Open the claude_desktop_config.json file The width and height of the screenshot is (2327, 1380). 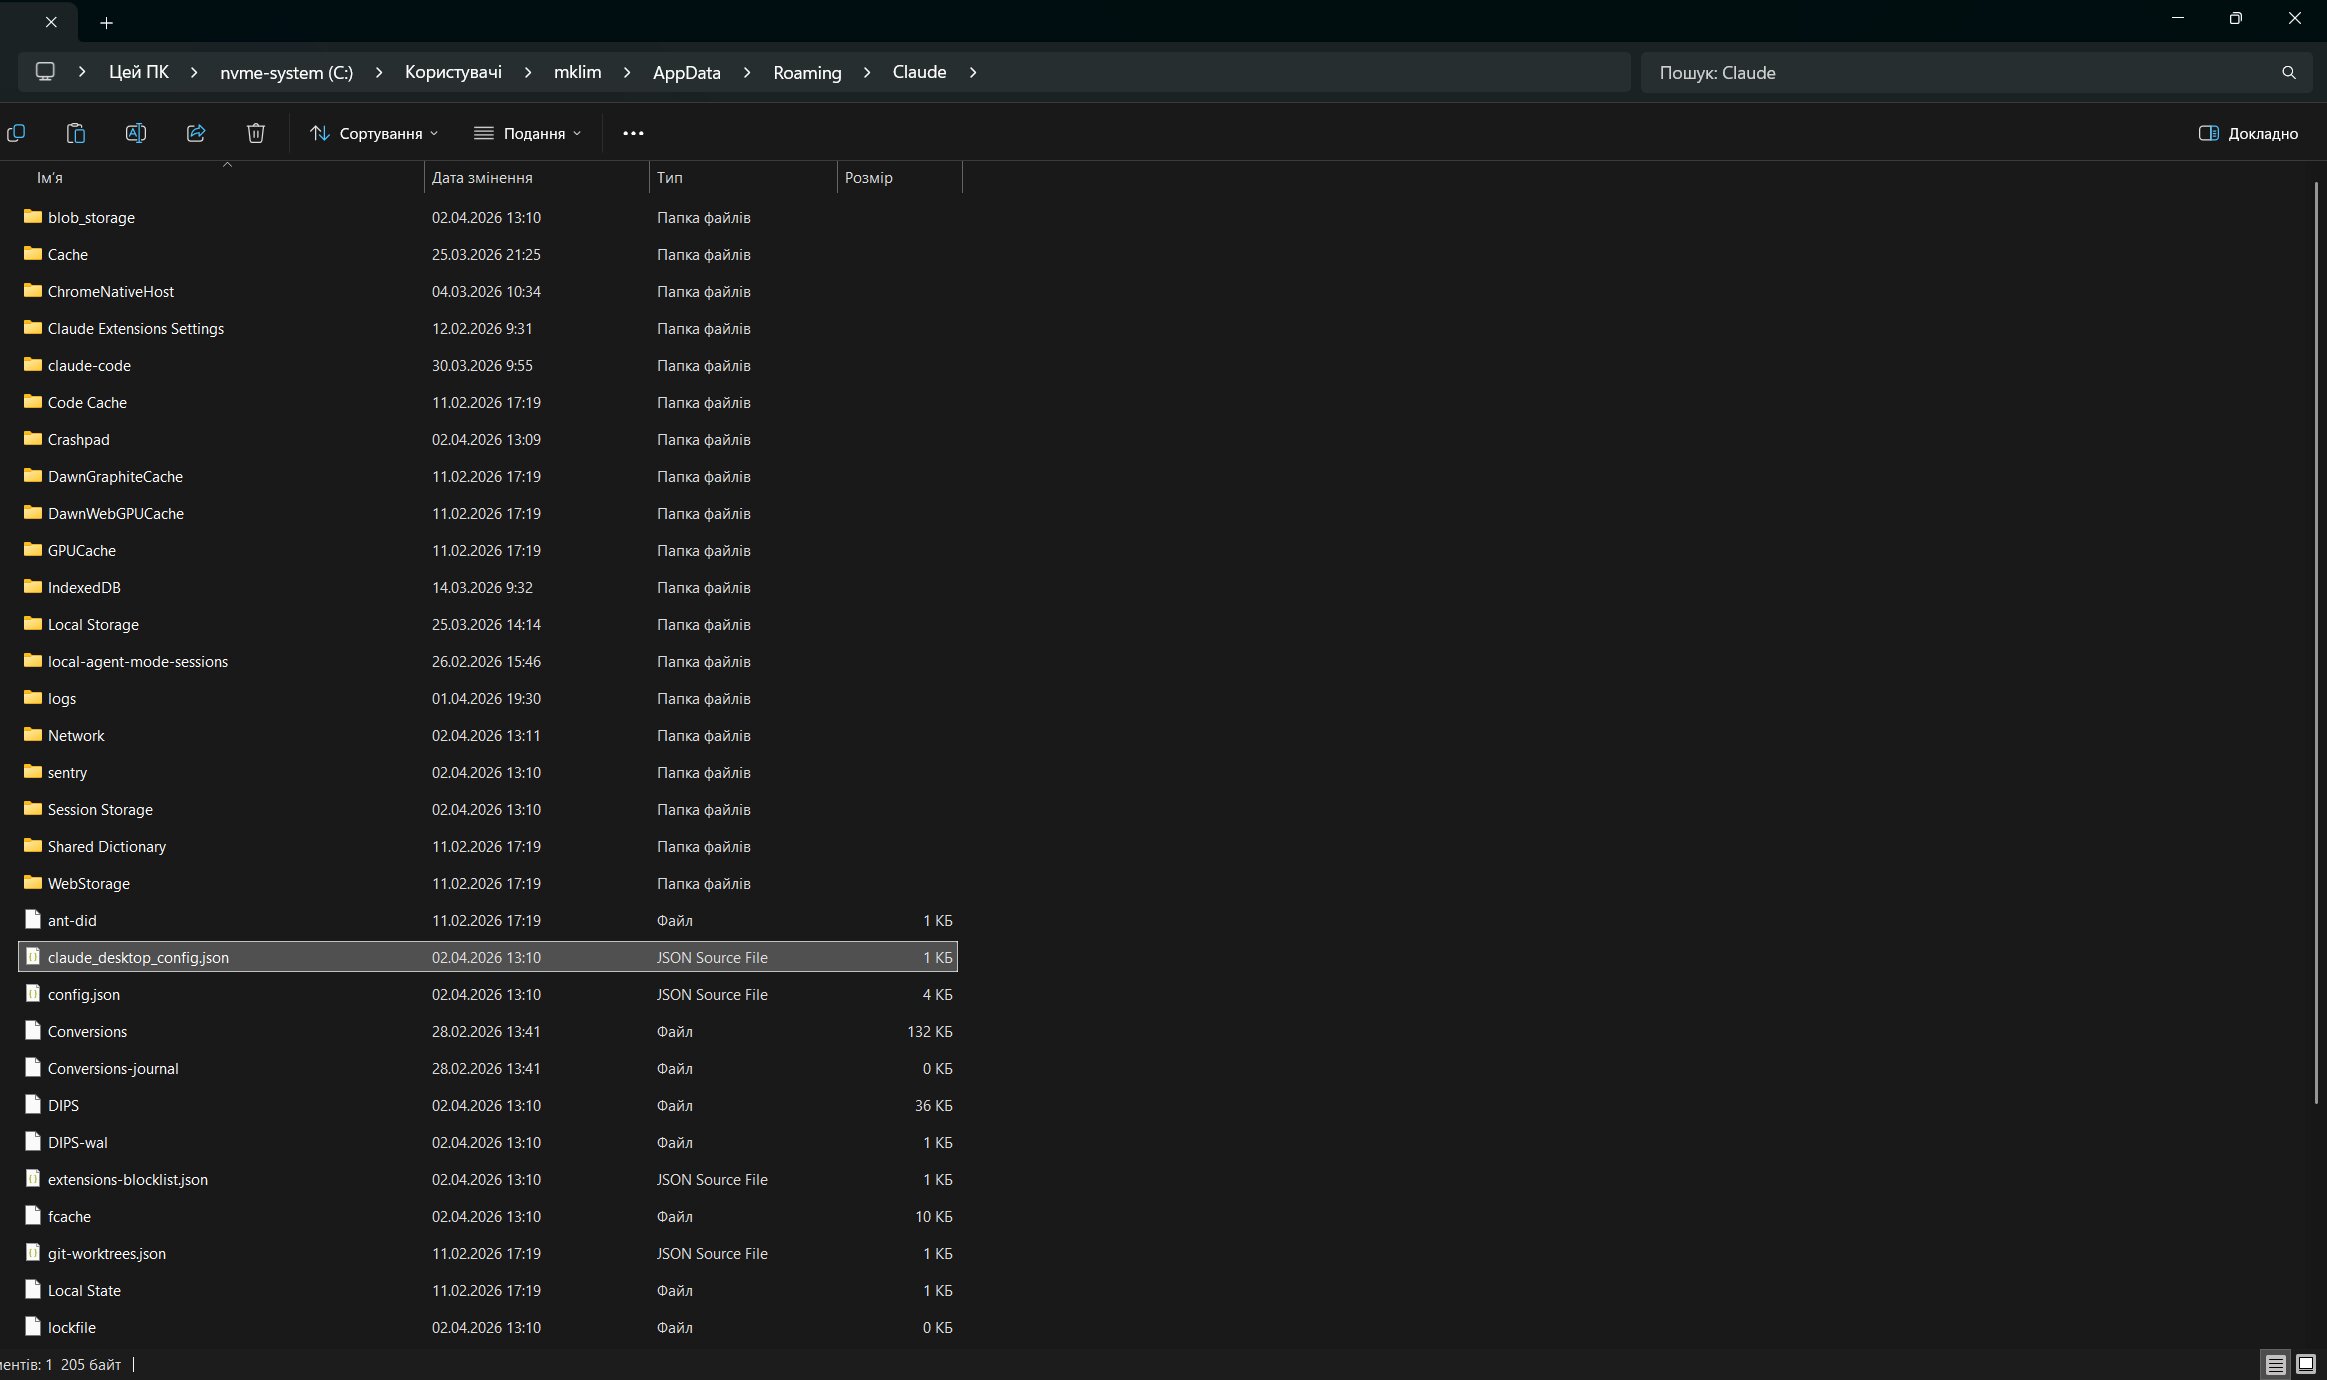coord(139,957)
